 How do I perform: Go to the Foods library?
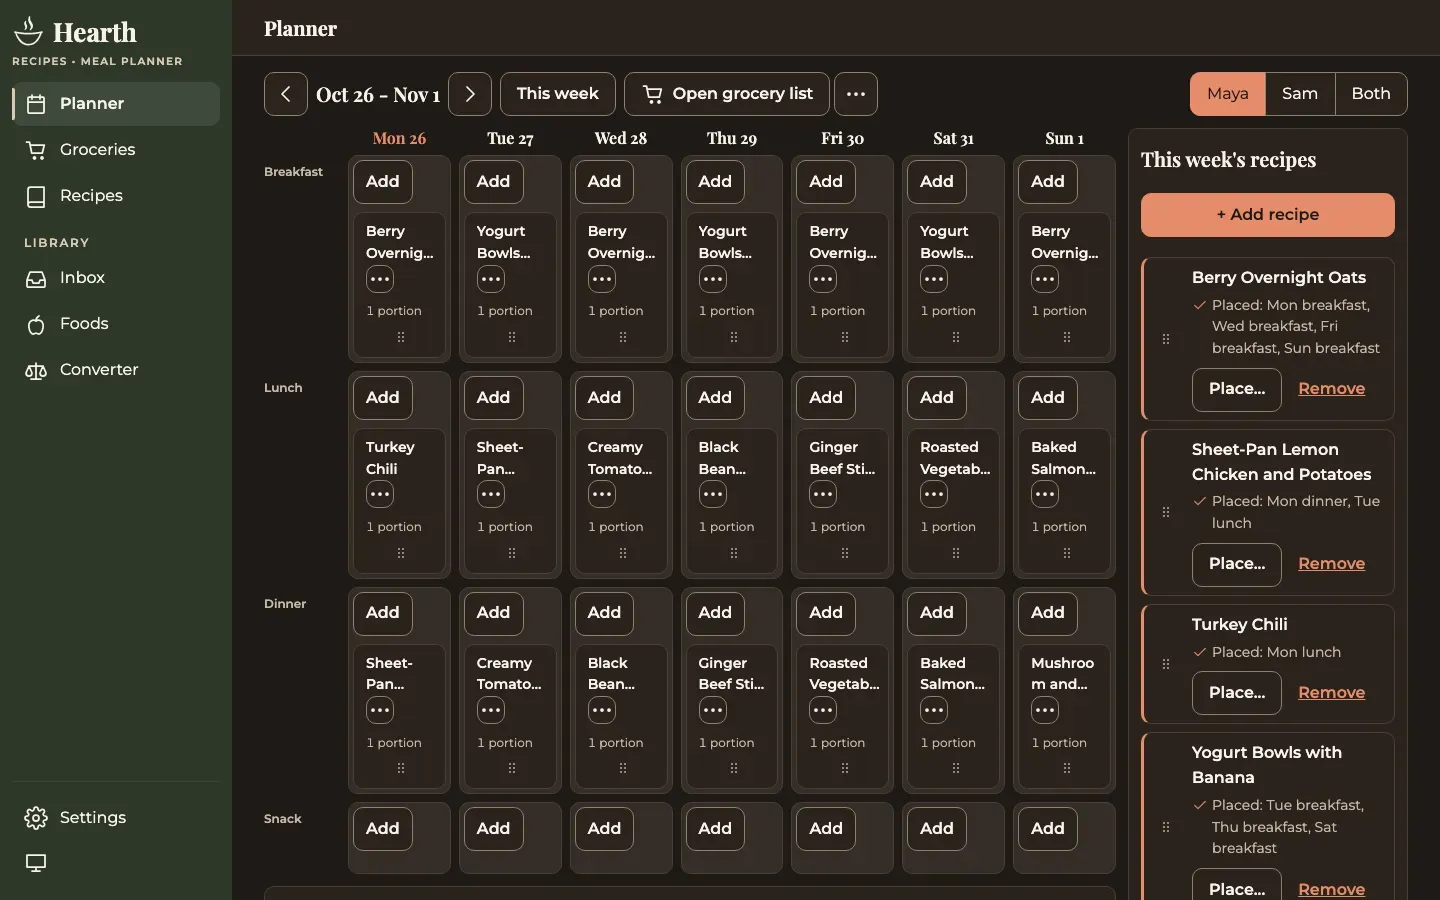pyautogui.click(x=116, y=324)
